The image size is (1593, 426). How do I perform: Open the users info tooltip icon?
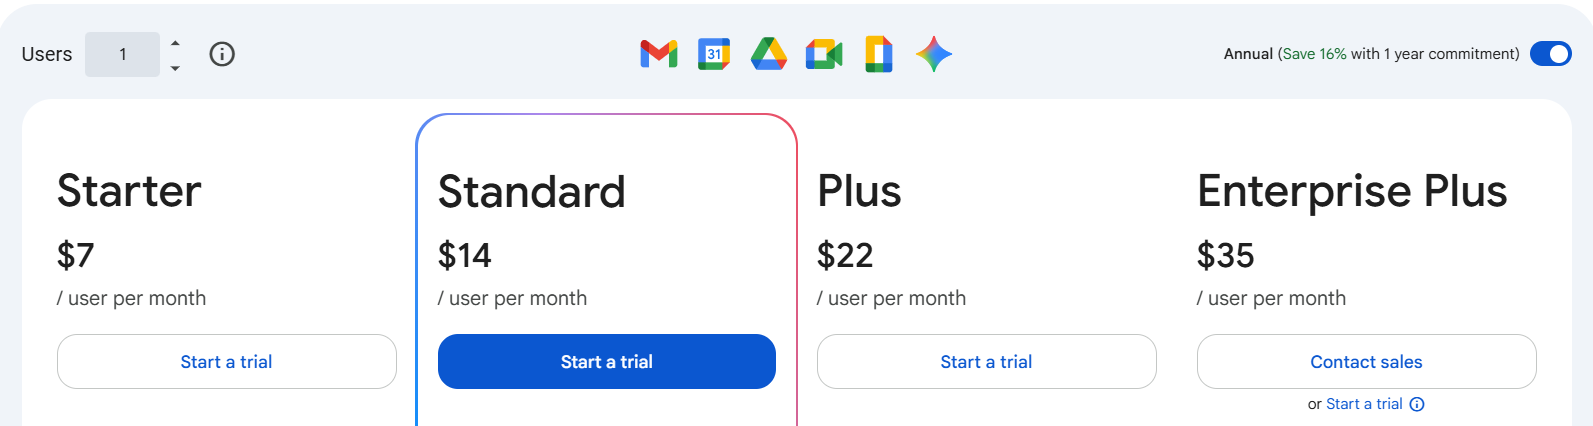tap(222, 54)
